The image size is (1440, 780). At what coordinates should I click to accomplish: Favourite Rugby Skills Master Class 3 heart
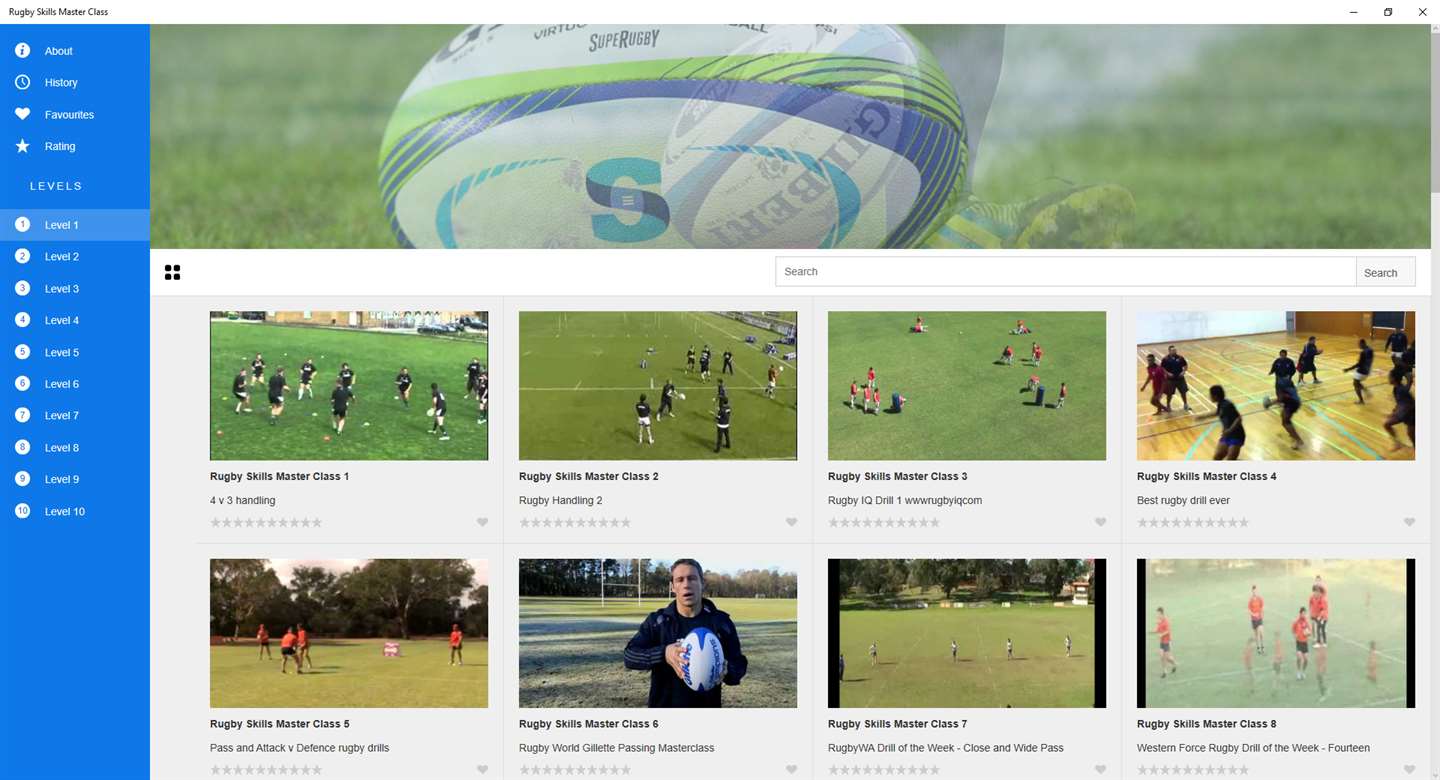pyautogui.click(x=1100, y=522)
